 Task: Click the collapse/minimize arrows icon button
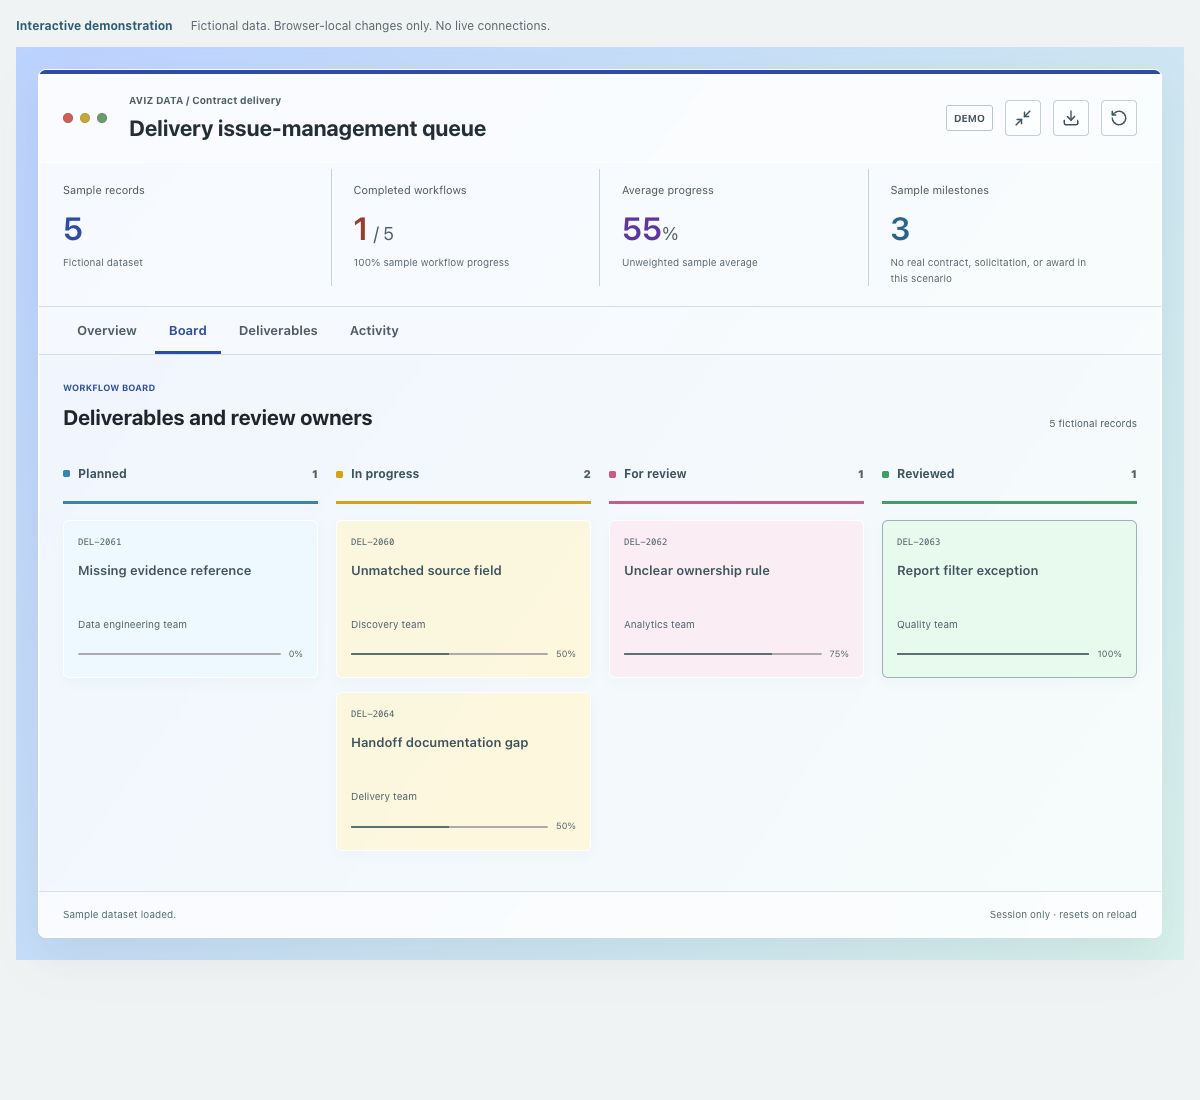coord(1023,118)
